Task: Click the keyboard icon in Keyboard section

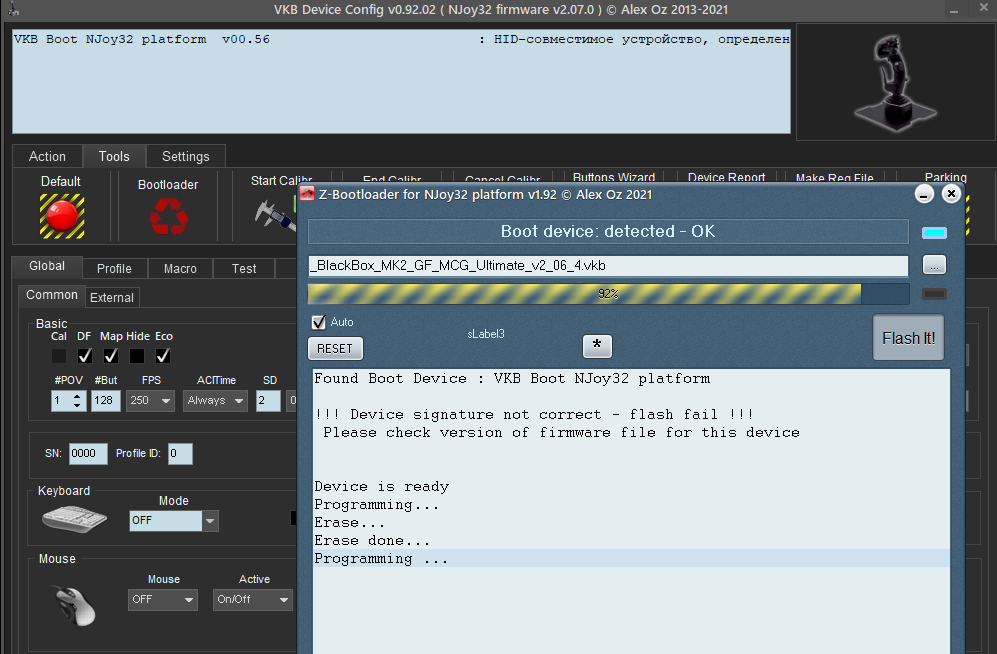Action: (74, 520)
